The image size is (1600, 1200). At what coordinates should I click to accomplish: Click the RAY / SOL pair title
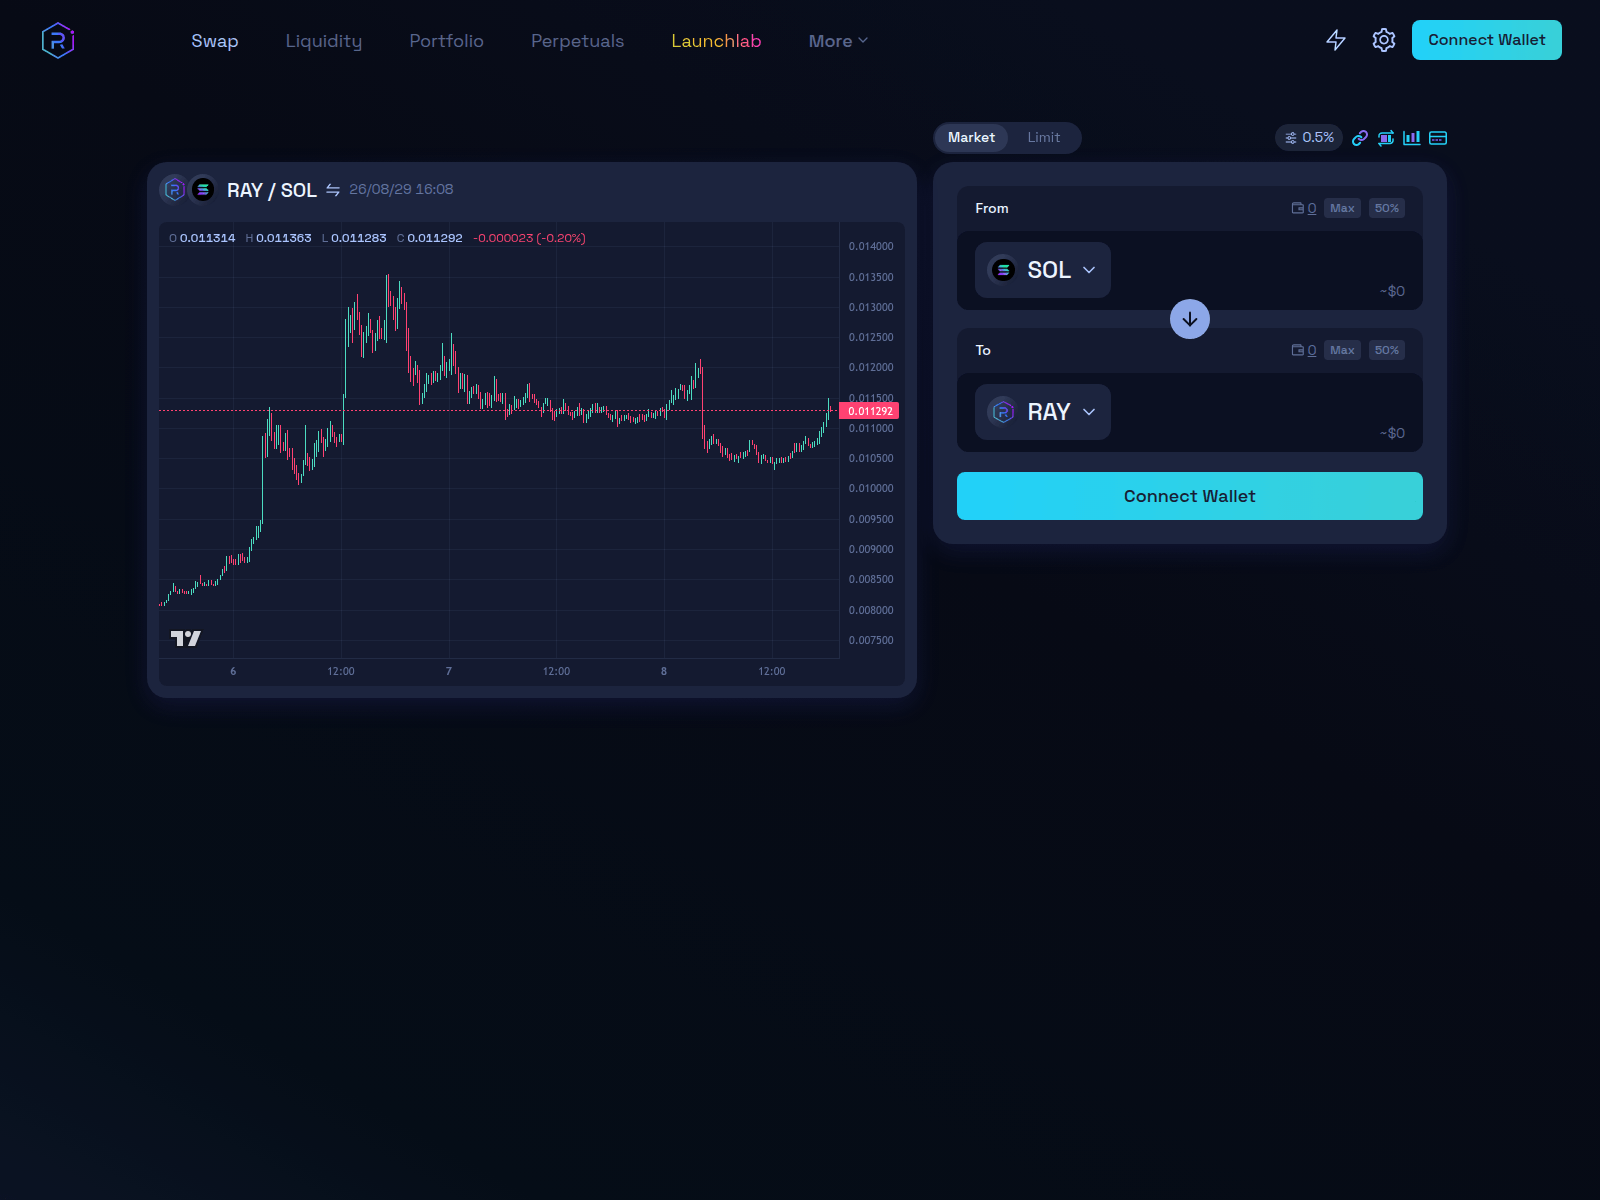coord(272,190)
